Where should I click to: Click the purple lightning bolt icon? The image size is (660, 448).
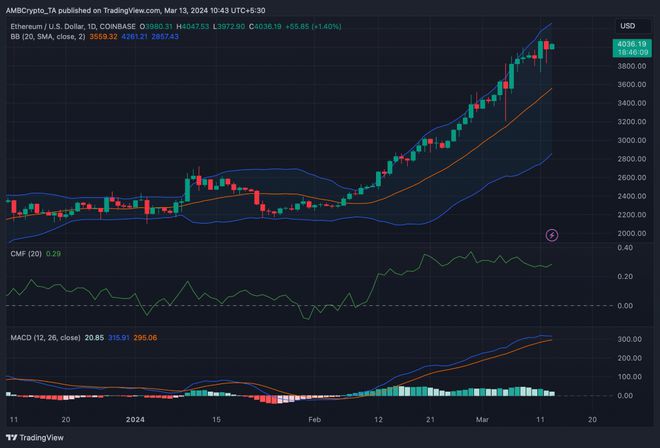tap(551, 235)
